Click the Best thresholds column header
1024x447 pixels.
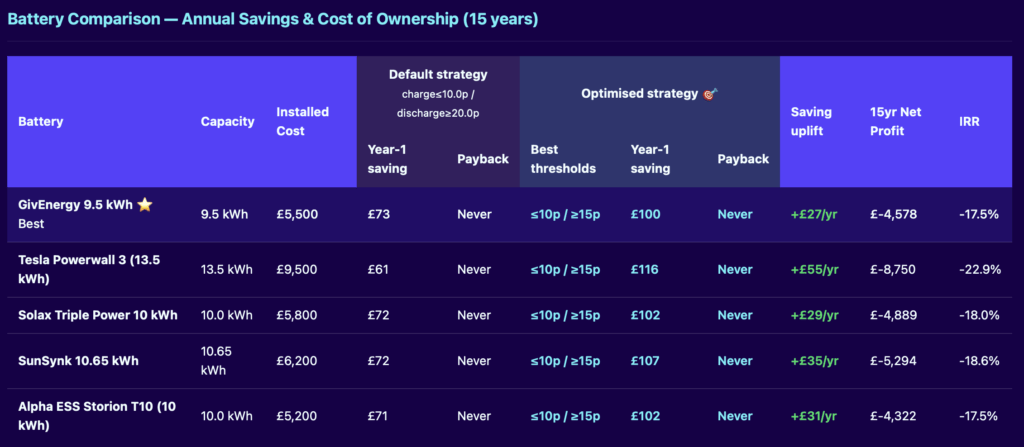[562, 158]
